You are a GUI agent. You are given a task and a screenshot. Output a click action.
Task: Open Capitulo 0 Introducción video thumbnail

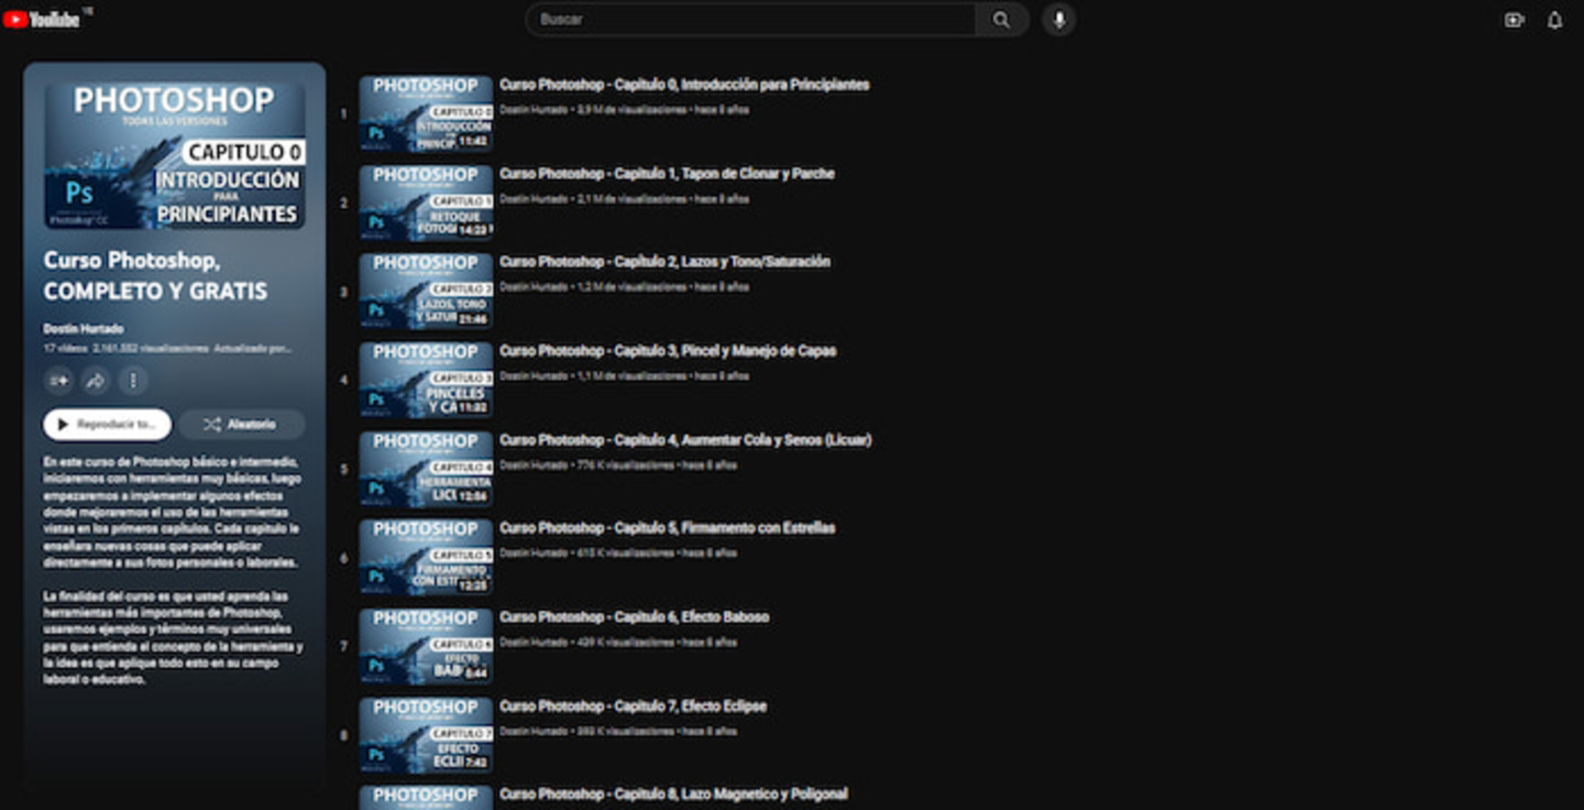(x=426, y=114)
